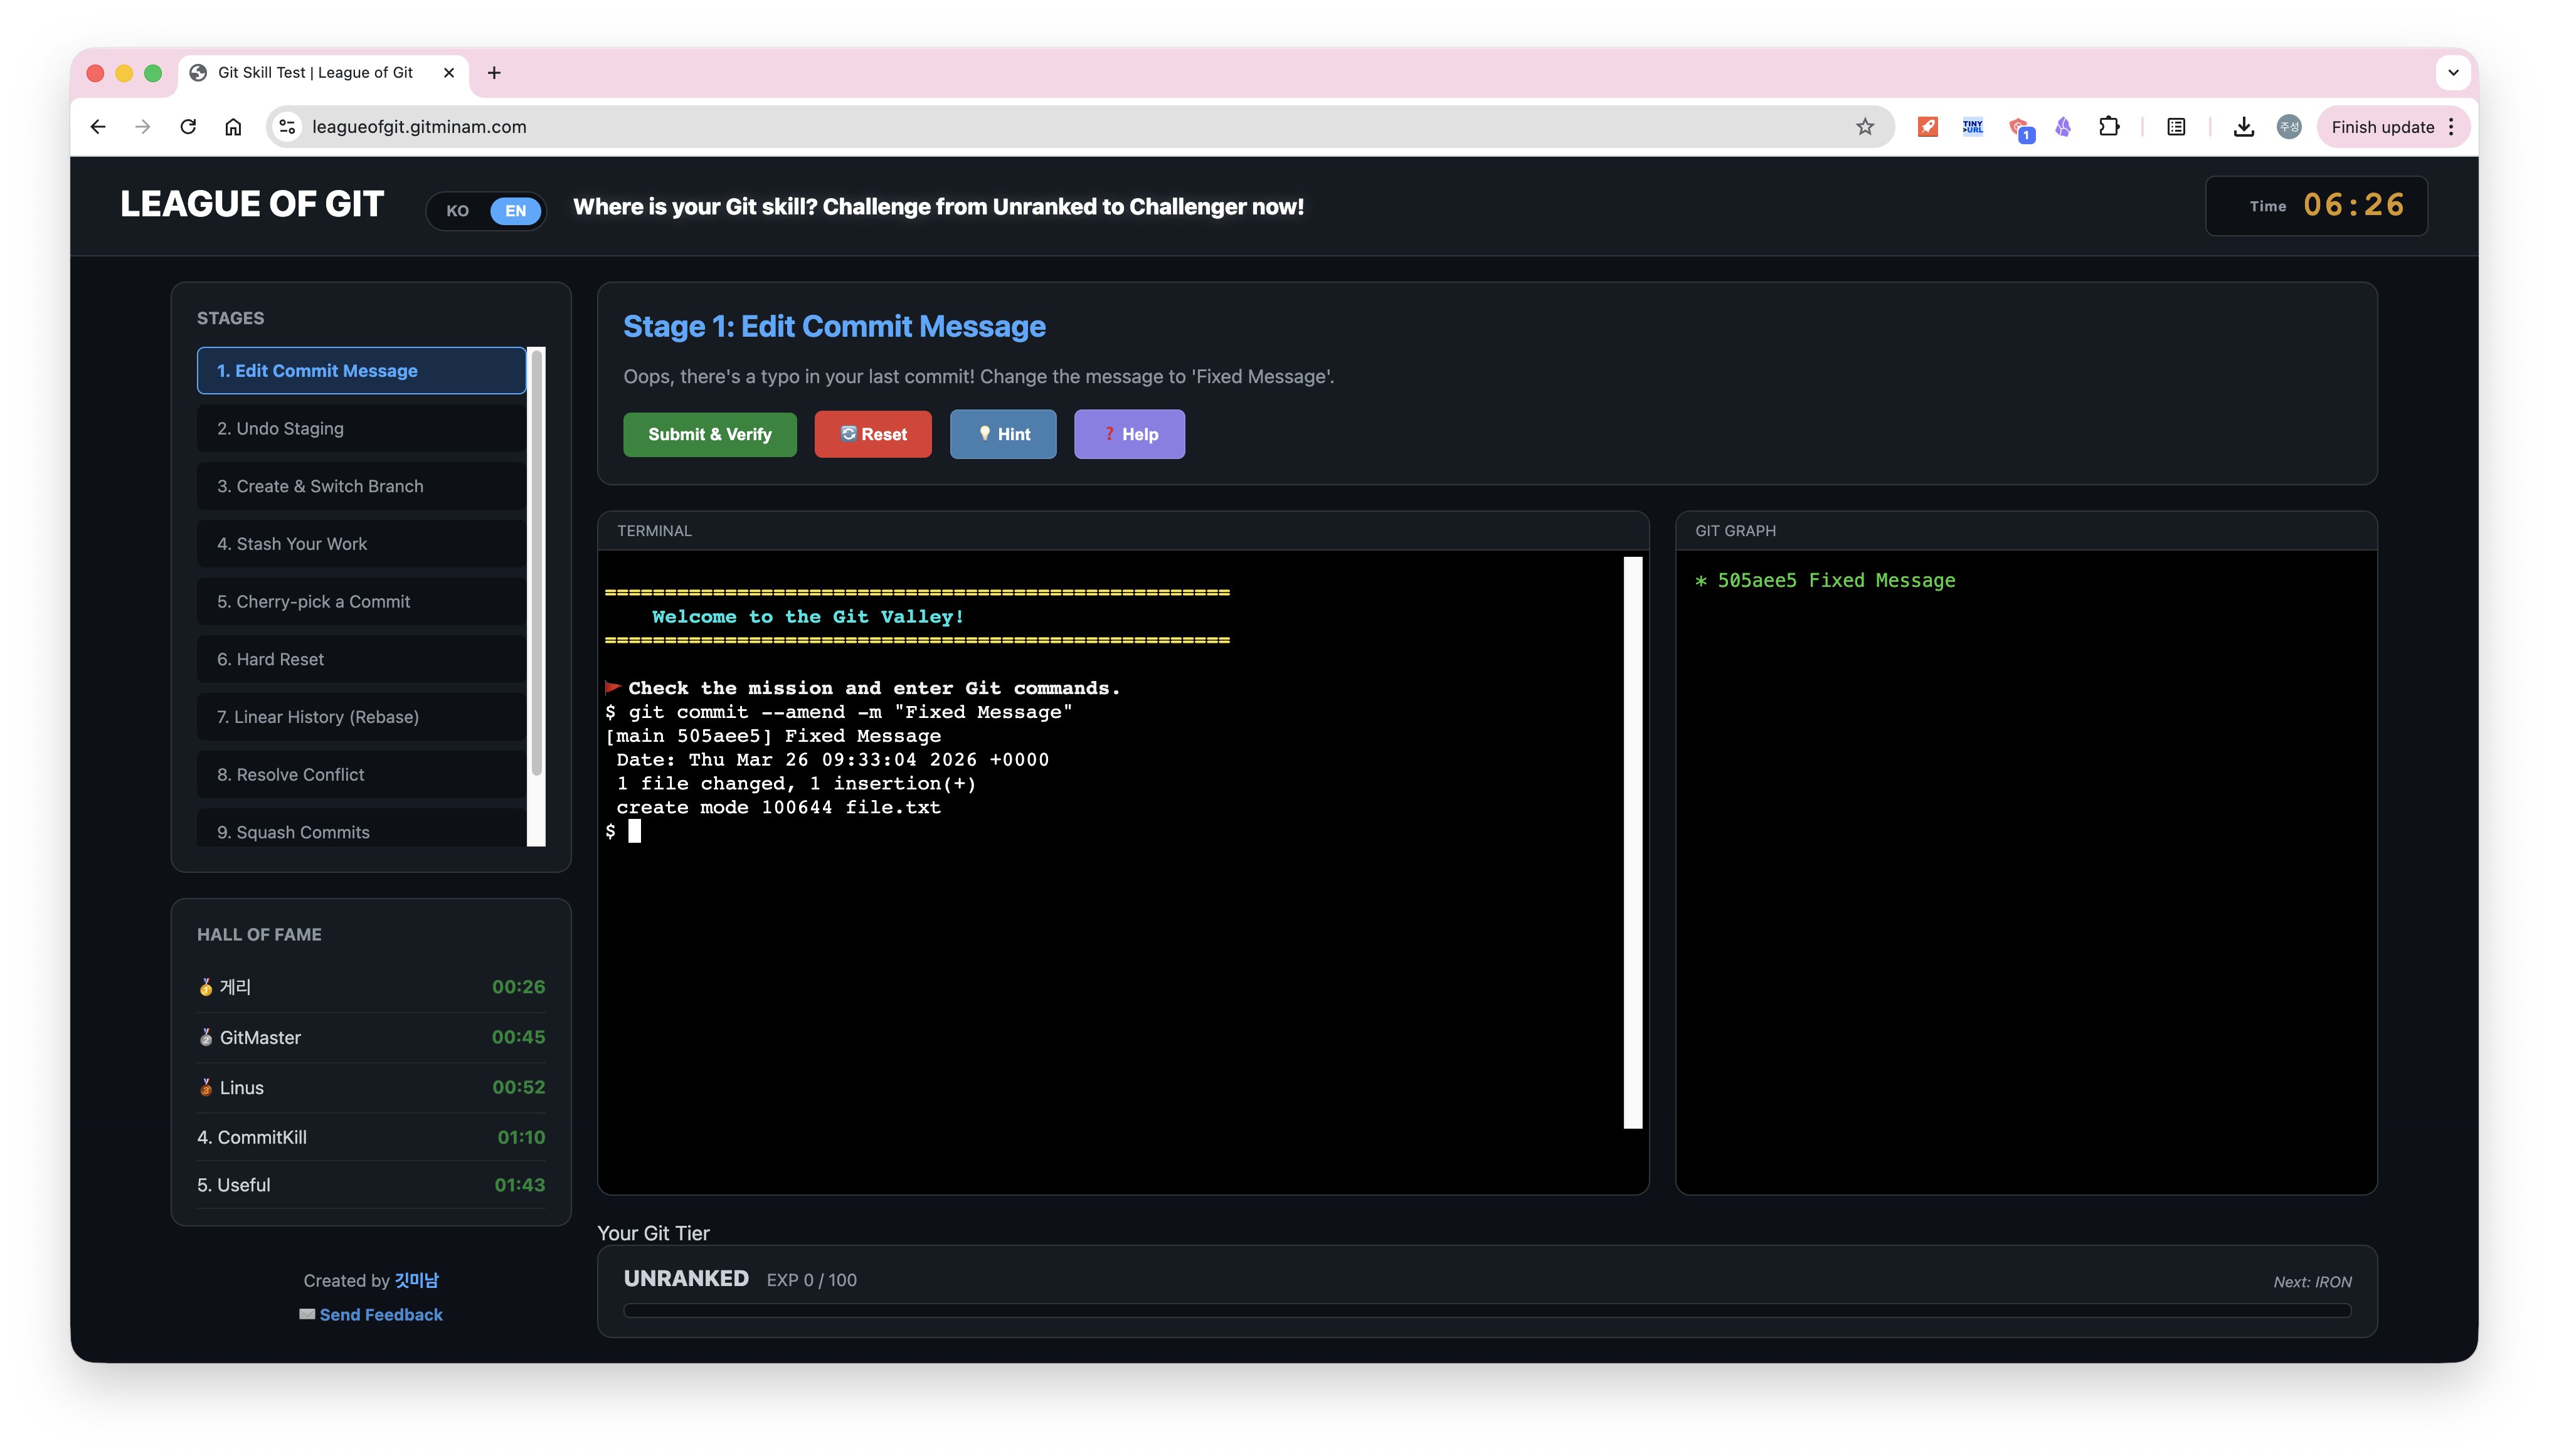Open the Finish update menu dots
The height and width of the screenshot is (1456, 2549).
pos(2451,127)
